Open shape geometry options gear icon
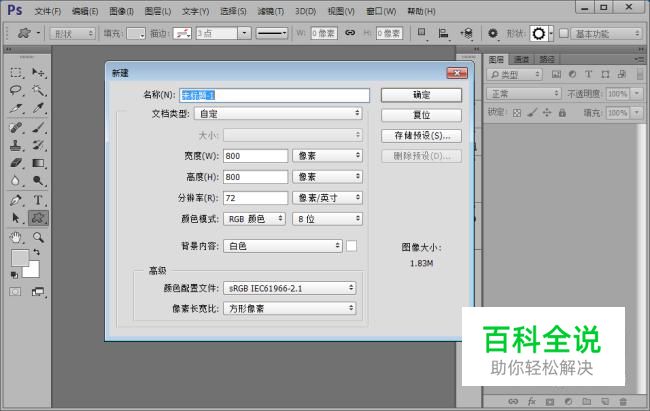Image resolution: width=650 pixels, height=411 pixels. coord(492,33)
